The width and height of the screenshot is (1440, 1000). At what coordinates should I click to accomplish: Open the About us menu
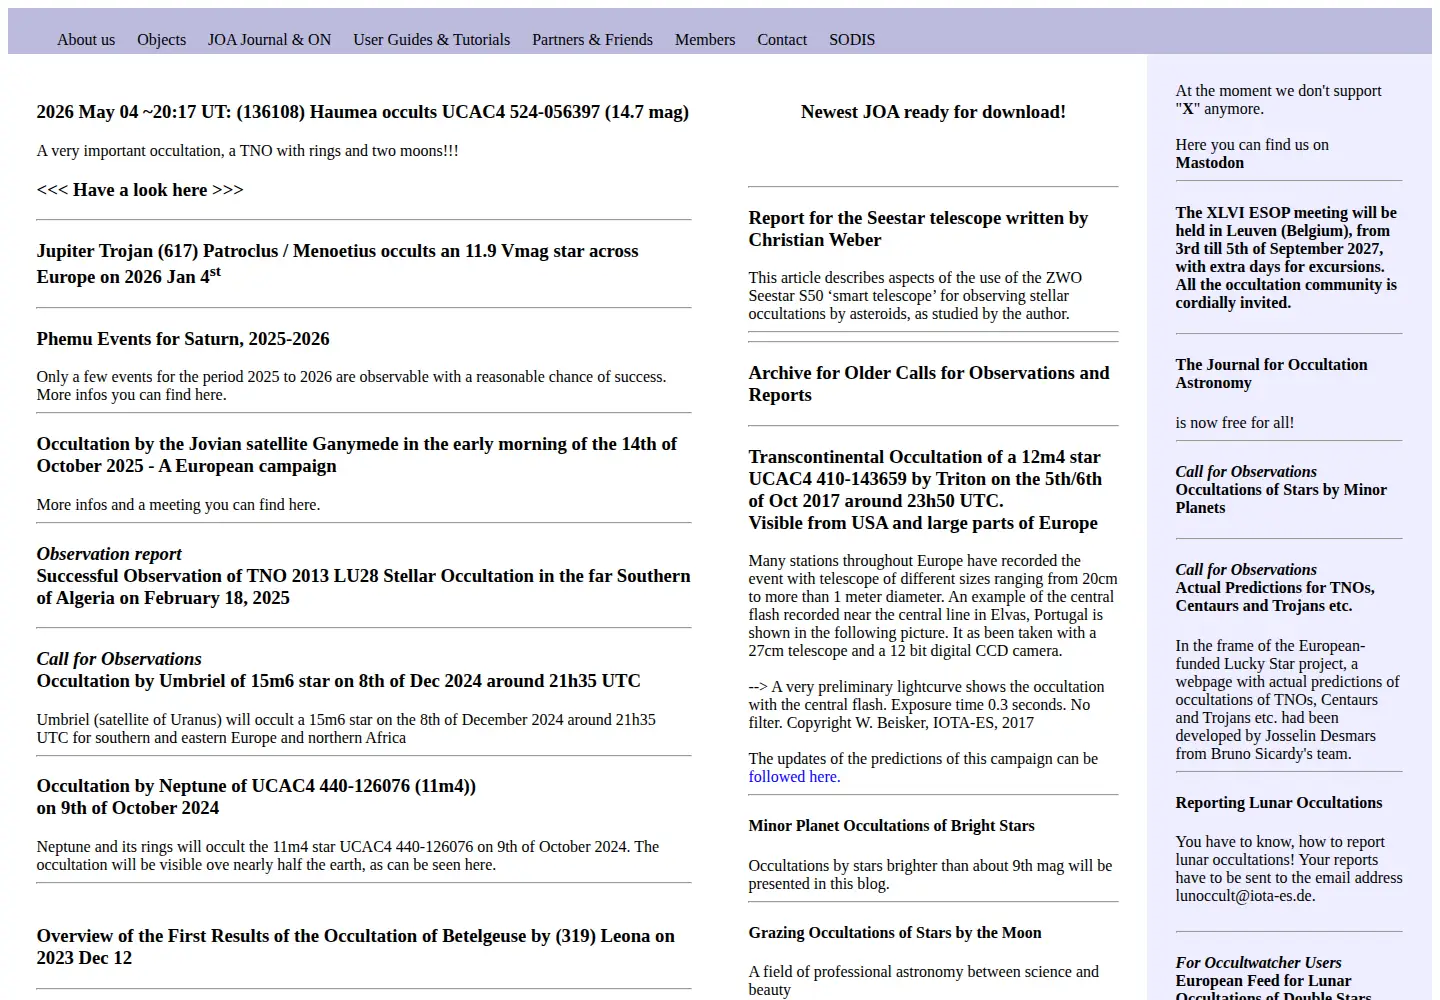pos(86,40)
